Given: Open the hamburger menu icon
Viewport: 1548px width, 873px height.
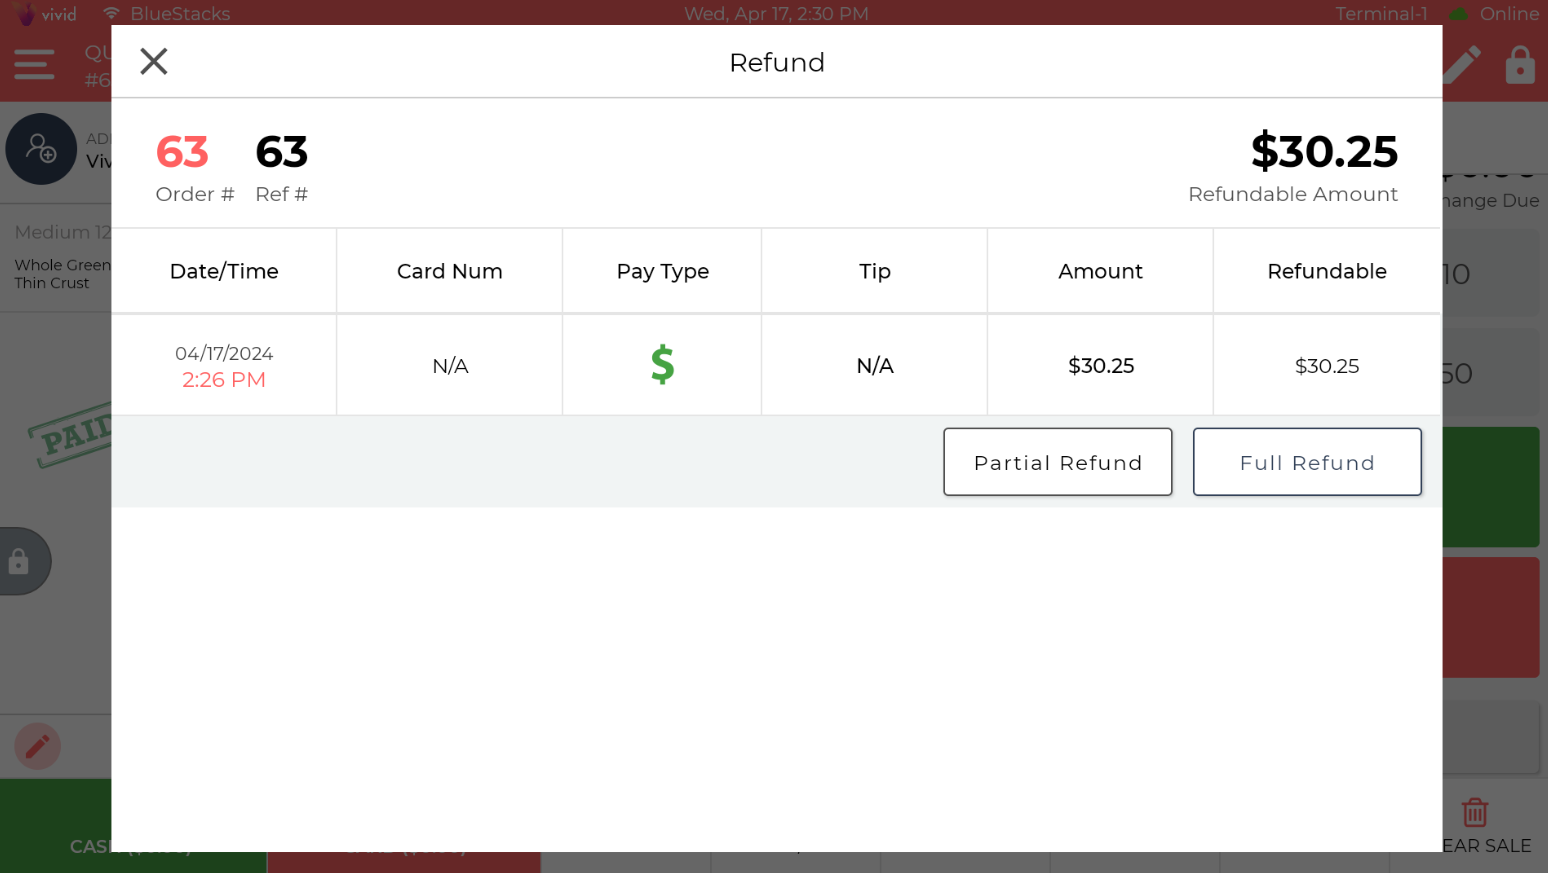Looking at the screenshot, I should [x=34, y=65].
